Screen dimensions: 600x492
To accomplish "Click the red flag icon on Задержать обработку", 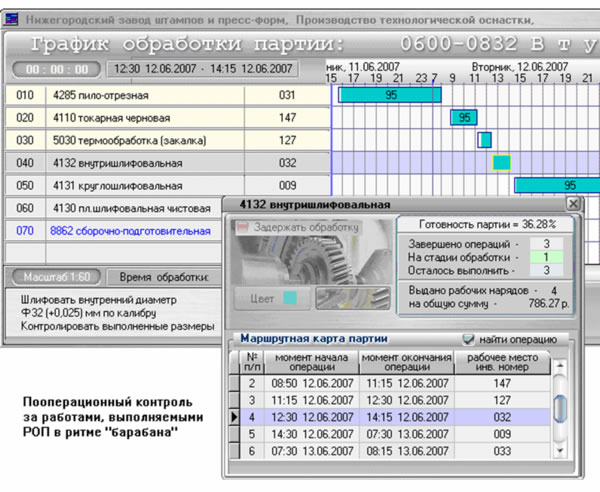I will (x=242, y=228).
